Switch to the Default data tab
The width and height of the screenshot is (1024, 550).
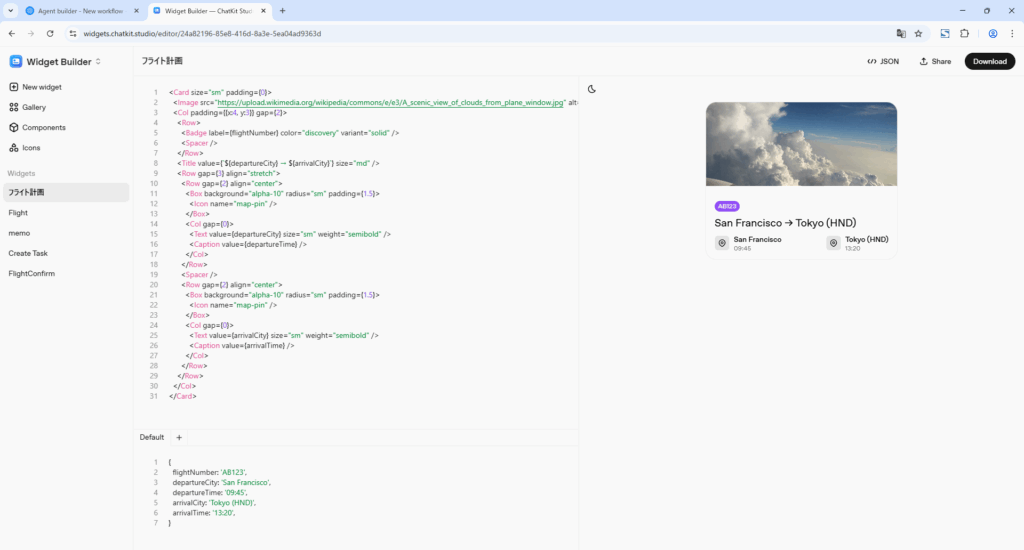pos(151,437)
